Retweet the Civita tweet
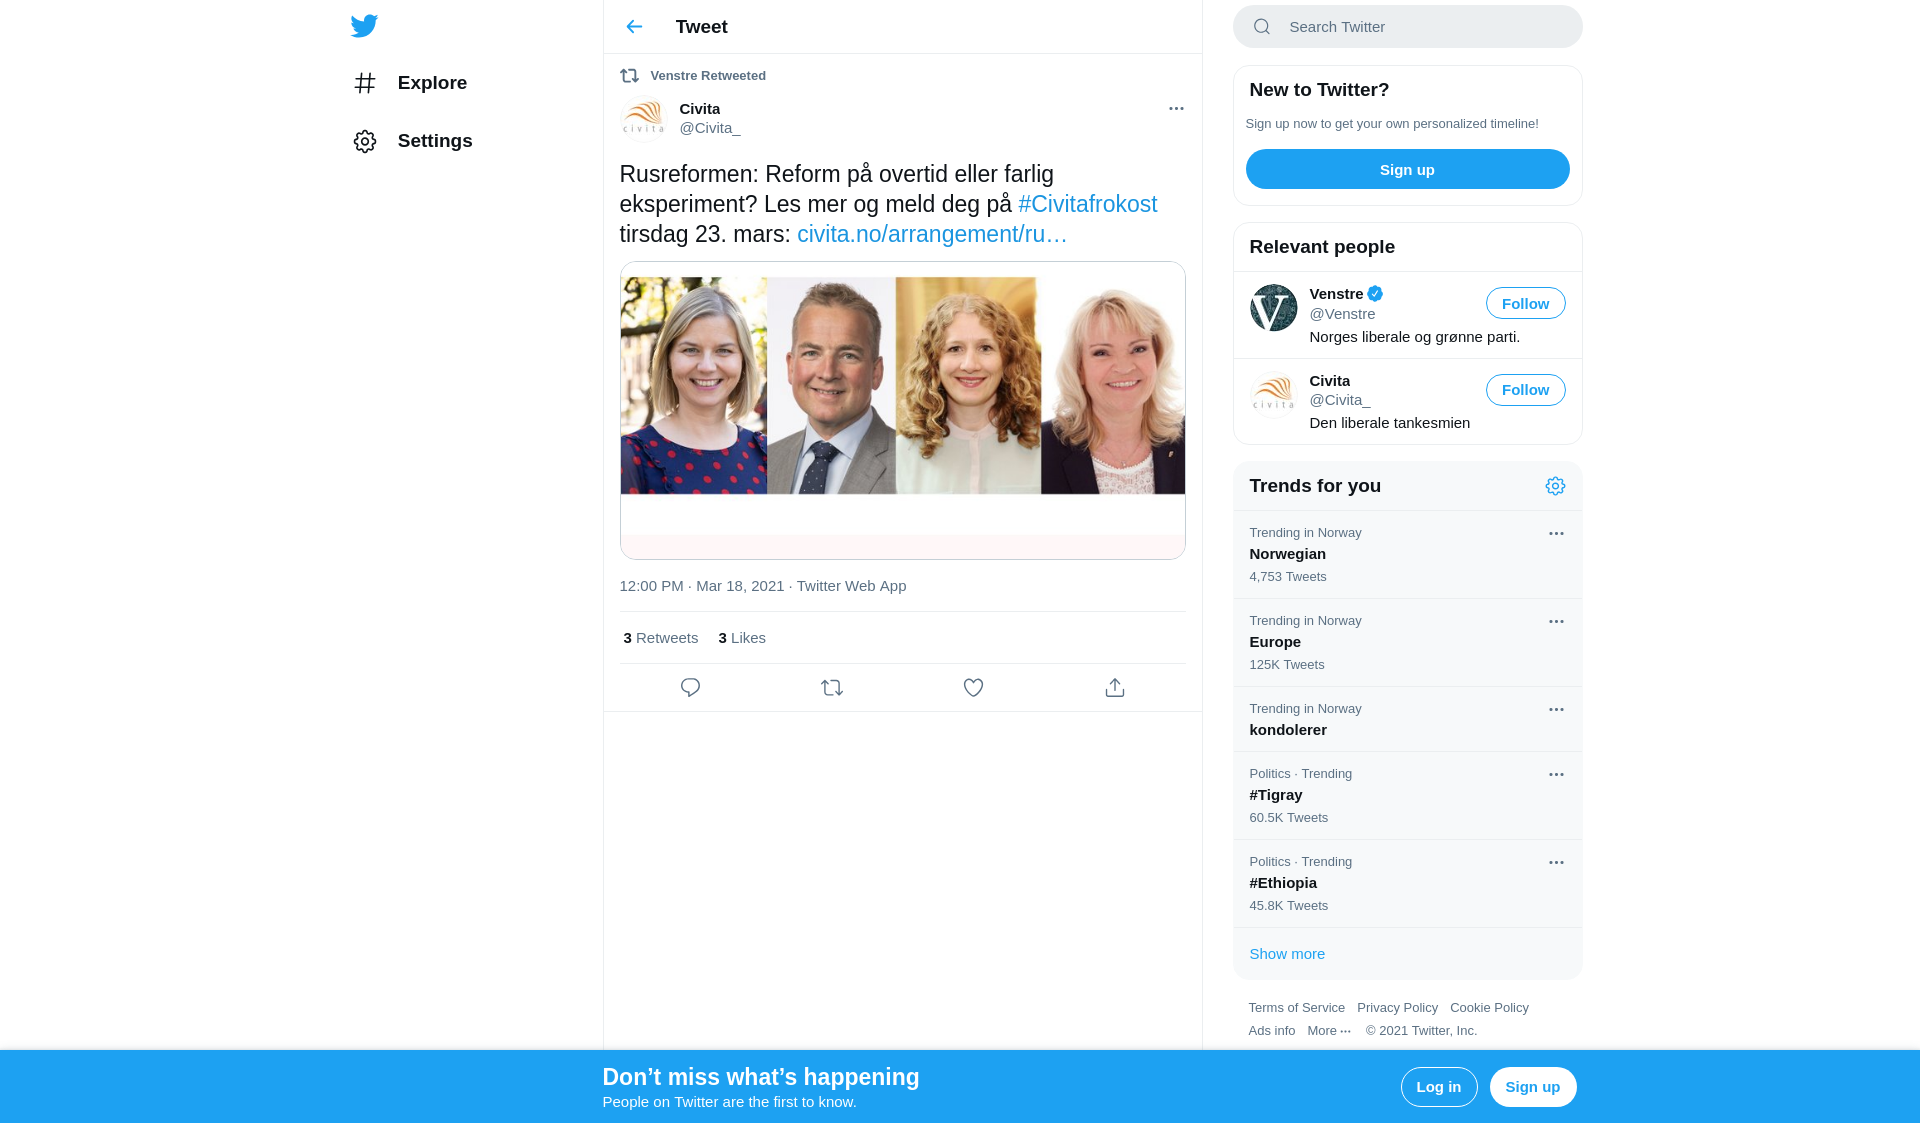This screenshot has height=1123, width=1920. click(x=832, y=688)
